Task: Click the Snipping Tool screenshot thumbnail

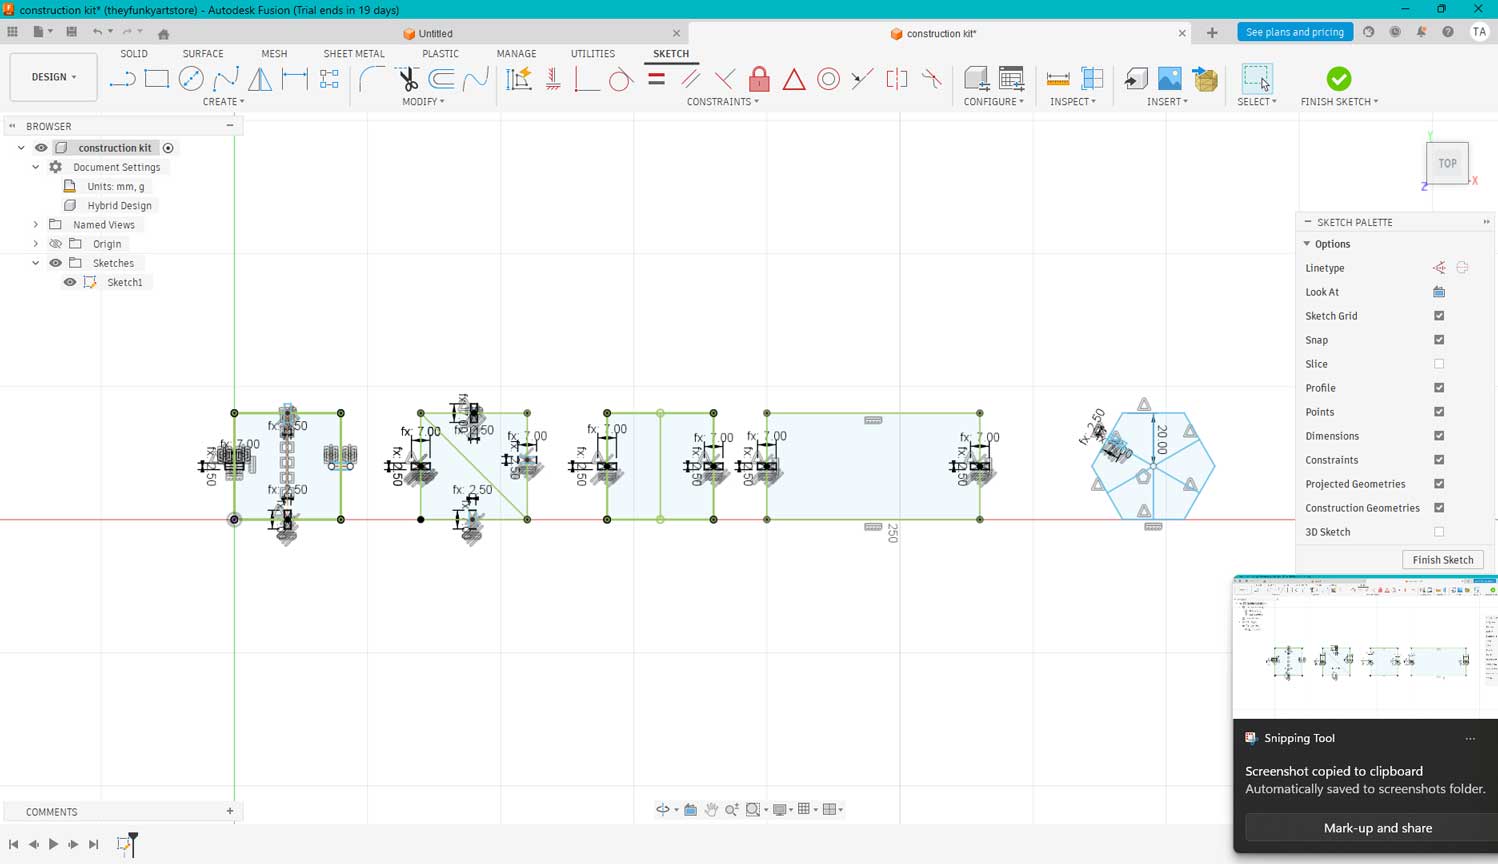Action: (x=1365, y=646)
